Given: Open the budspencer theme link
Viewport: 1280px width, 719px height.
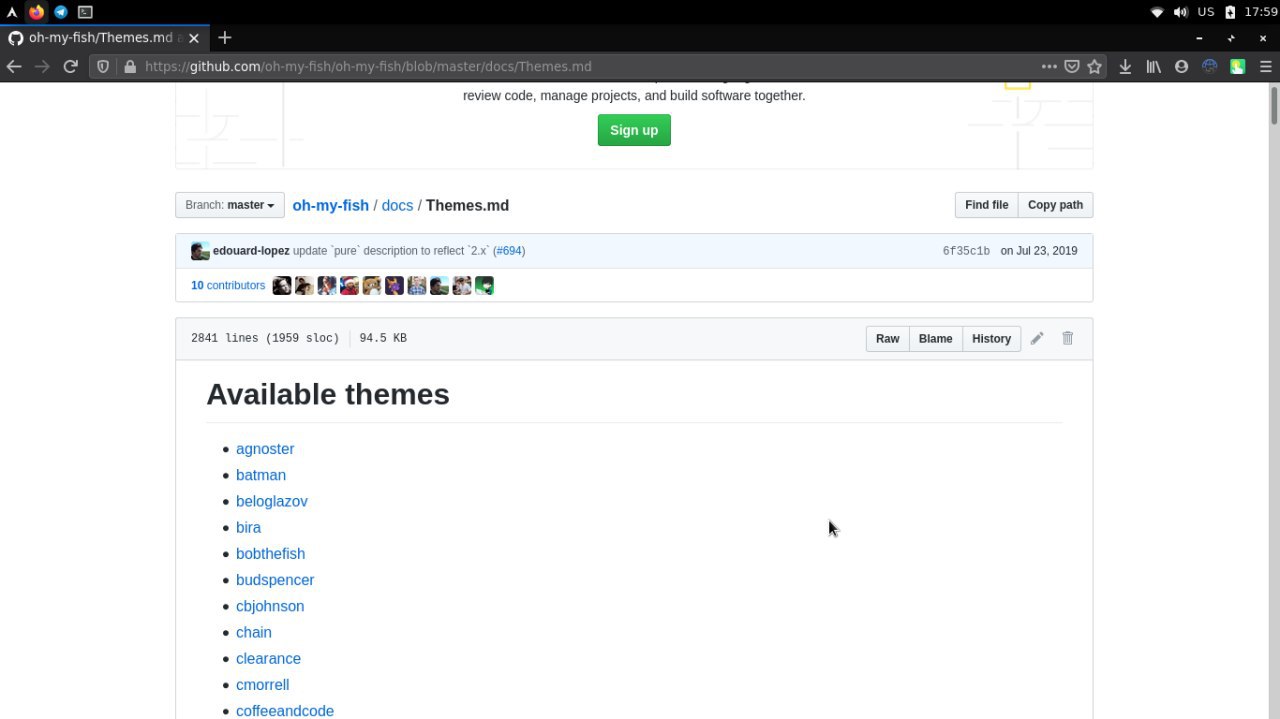Looking at the screenshot, I should click(275, 580).
